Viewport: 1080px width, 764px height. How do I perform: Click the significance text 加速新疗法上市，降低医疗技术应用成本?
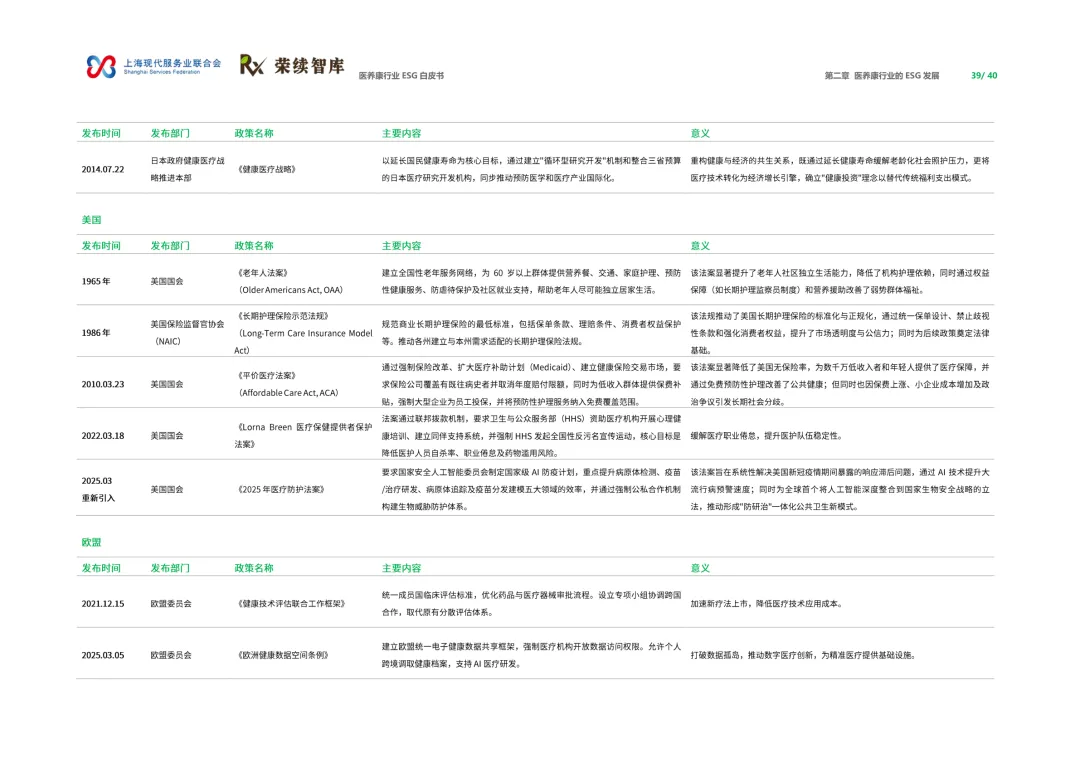click(767, 604)
